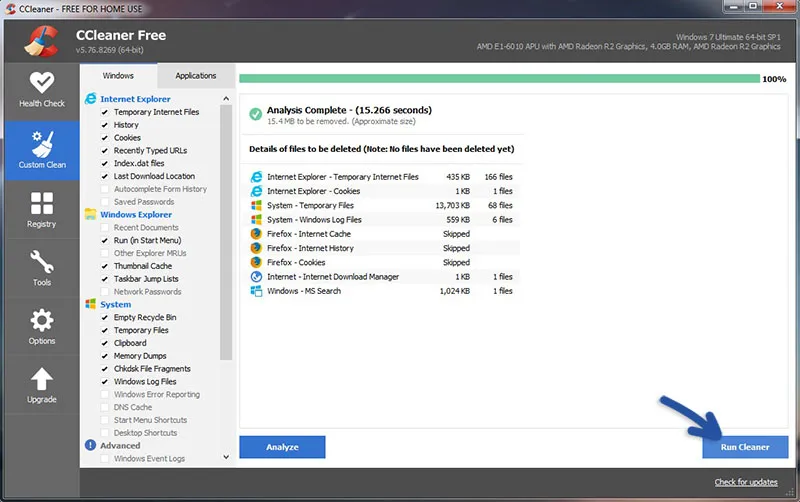This screenshot has height=502, width=800.
Task: Toggle Recently Typed URLs checkbox
Action: pos(105,150)
